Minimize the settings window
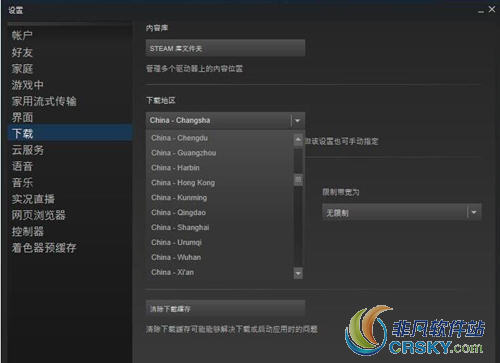The image size is (500, 363). (x=480, y=11)
